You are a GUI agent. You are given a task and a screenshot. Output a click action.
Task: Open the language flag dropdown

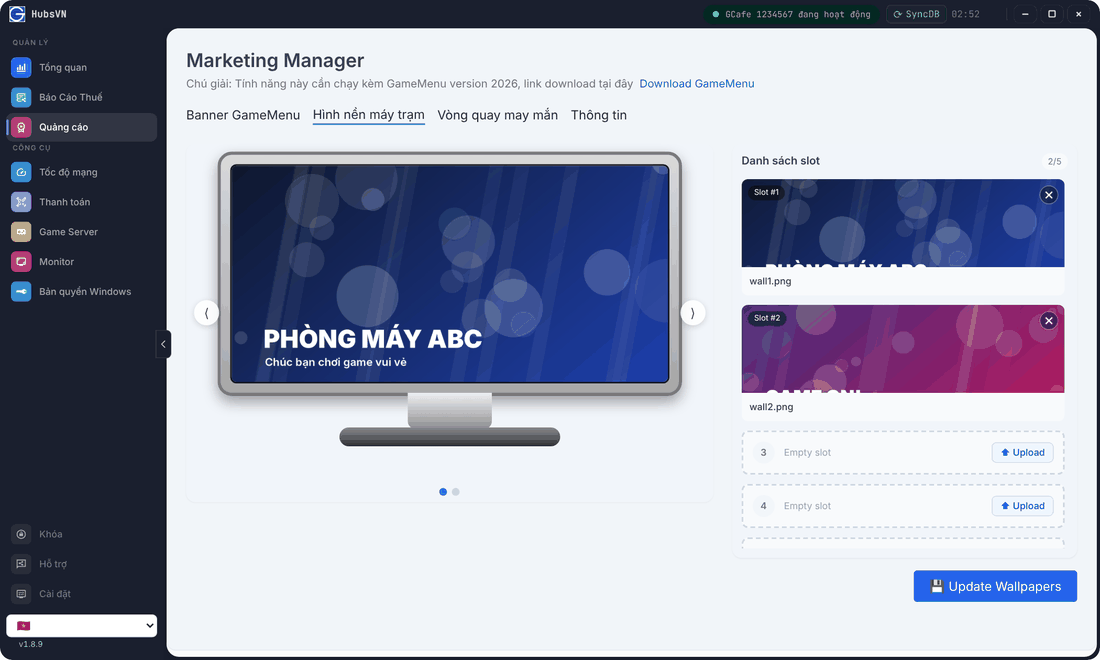click(x=81, y=626)
